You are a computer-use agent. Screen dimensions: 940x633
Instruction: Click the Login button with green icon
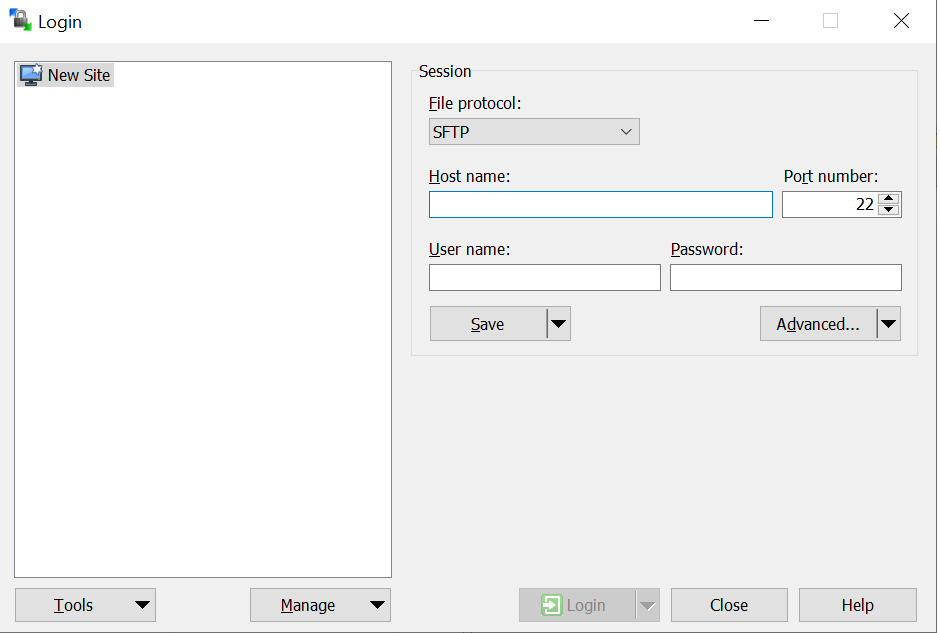click(x=576, y=605)
